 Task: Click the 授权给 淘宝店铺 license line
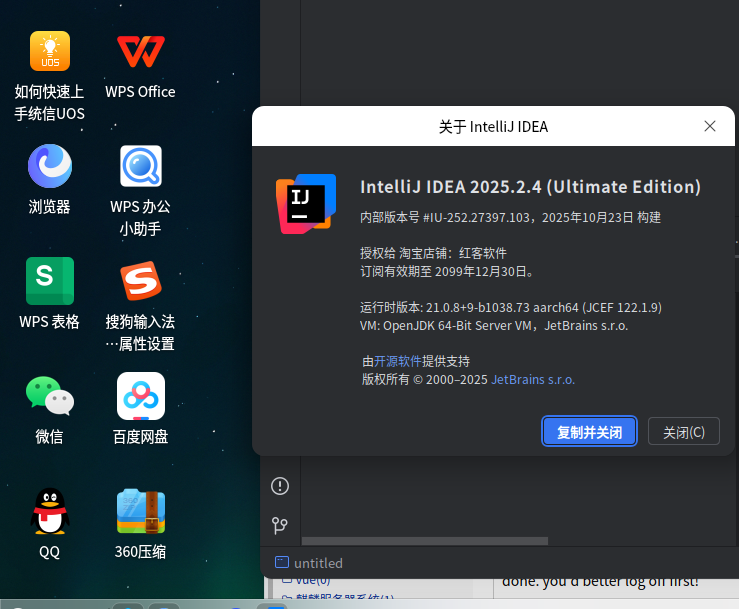point(433,253)
